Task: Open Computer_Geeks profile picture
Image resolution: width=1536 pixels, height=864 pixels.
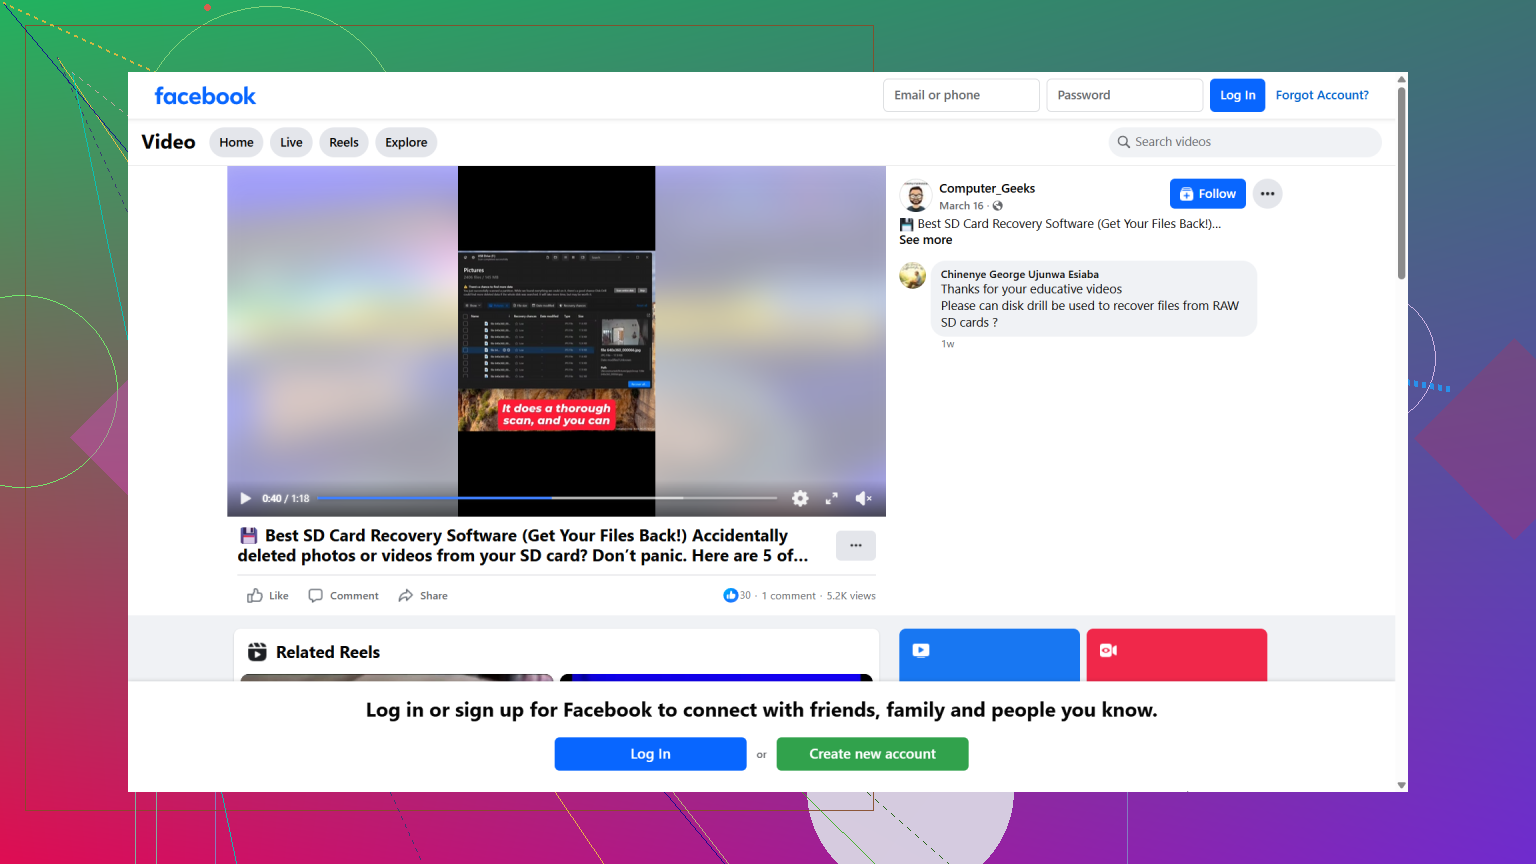Action: [x=915, y=195]
